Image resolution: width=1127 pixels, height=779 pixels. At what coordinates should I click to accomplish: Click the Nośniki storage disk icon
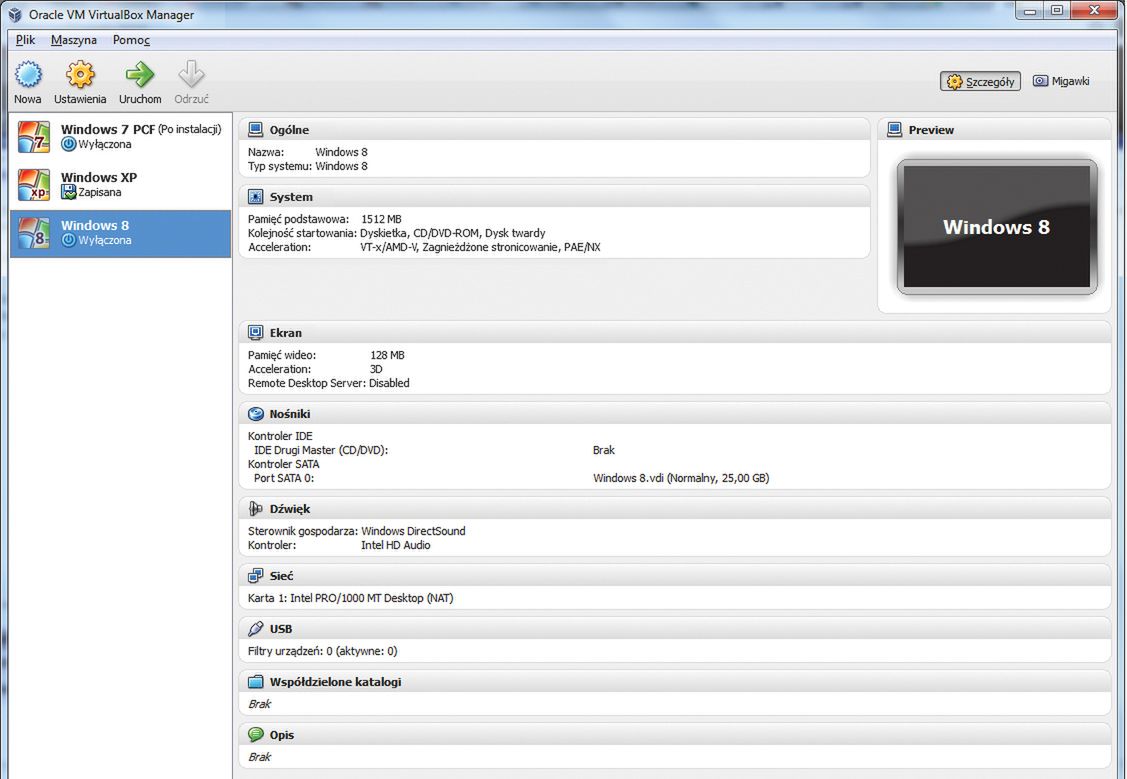pos(255,414)
